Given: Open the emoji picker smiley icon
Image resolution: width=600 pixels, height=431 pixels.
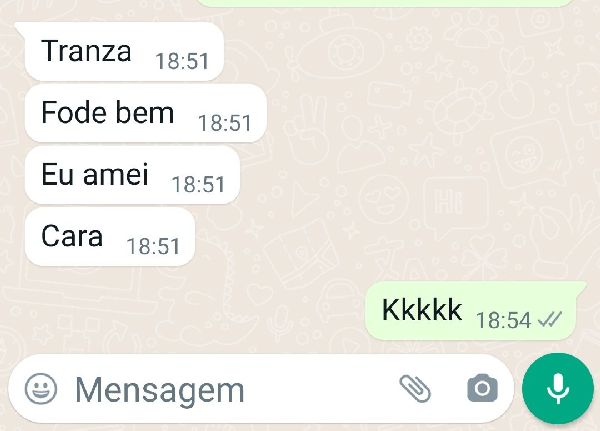Looking at the screenshot, I should click(41, 389).
